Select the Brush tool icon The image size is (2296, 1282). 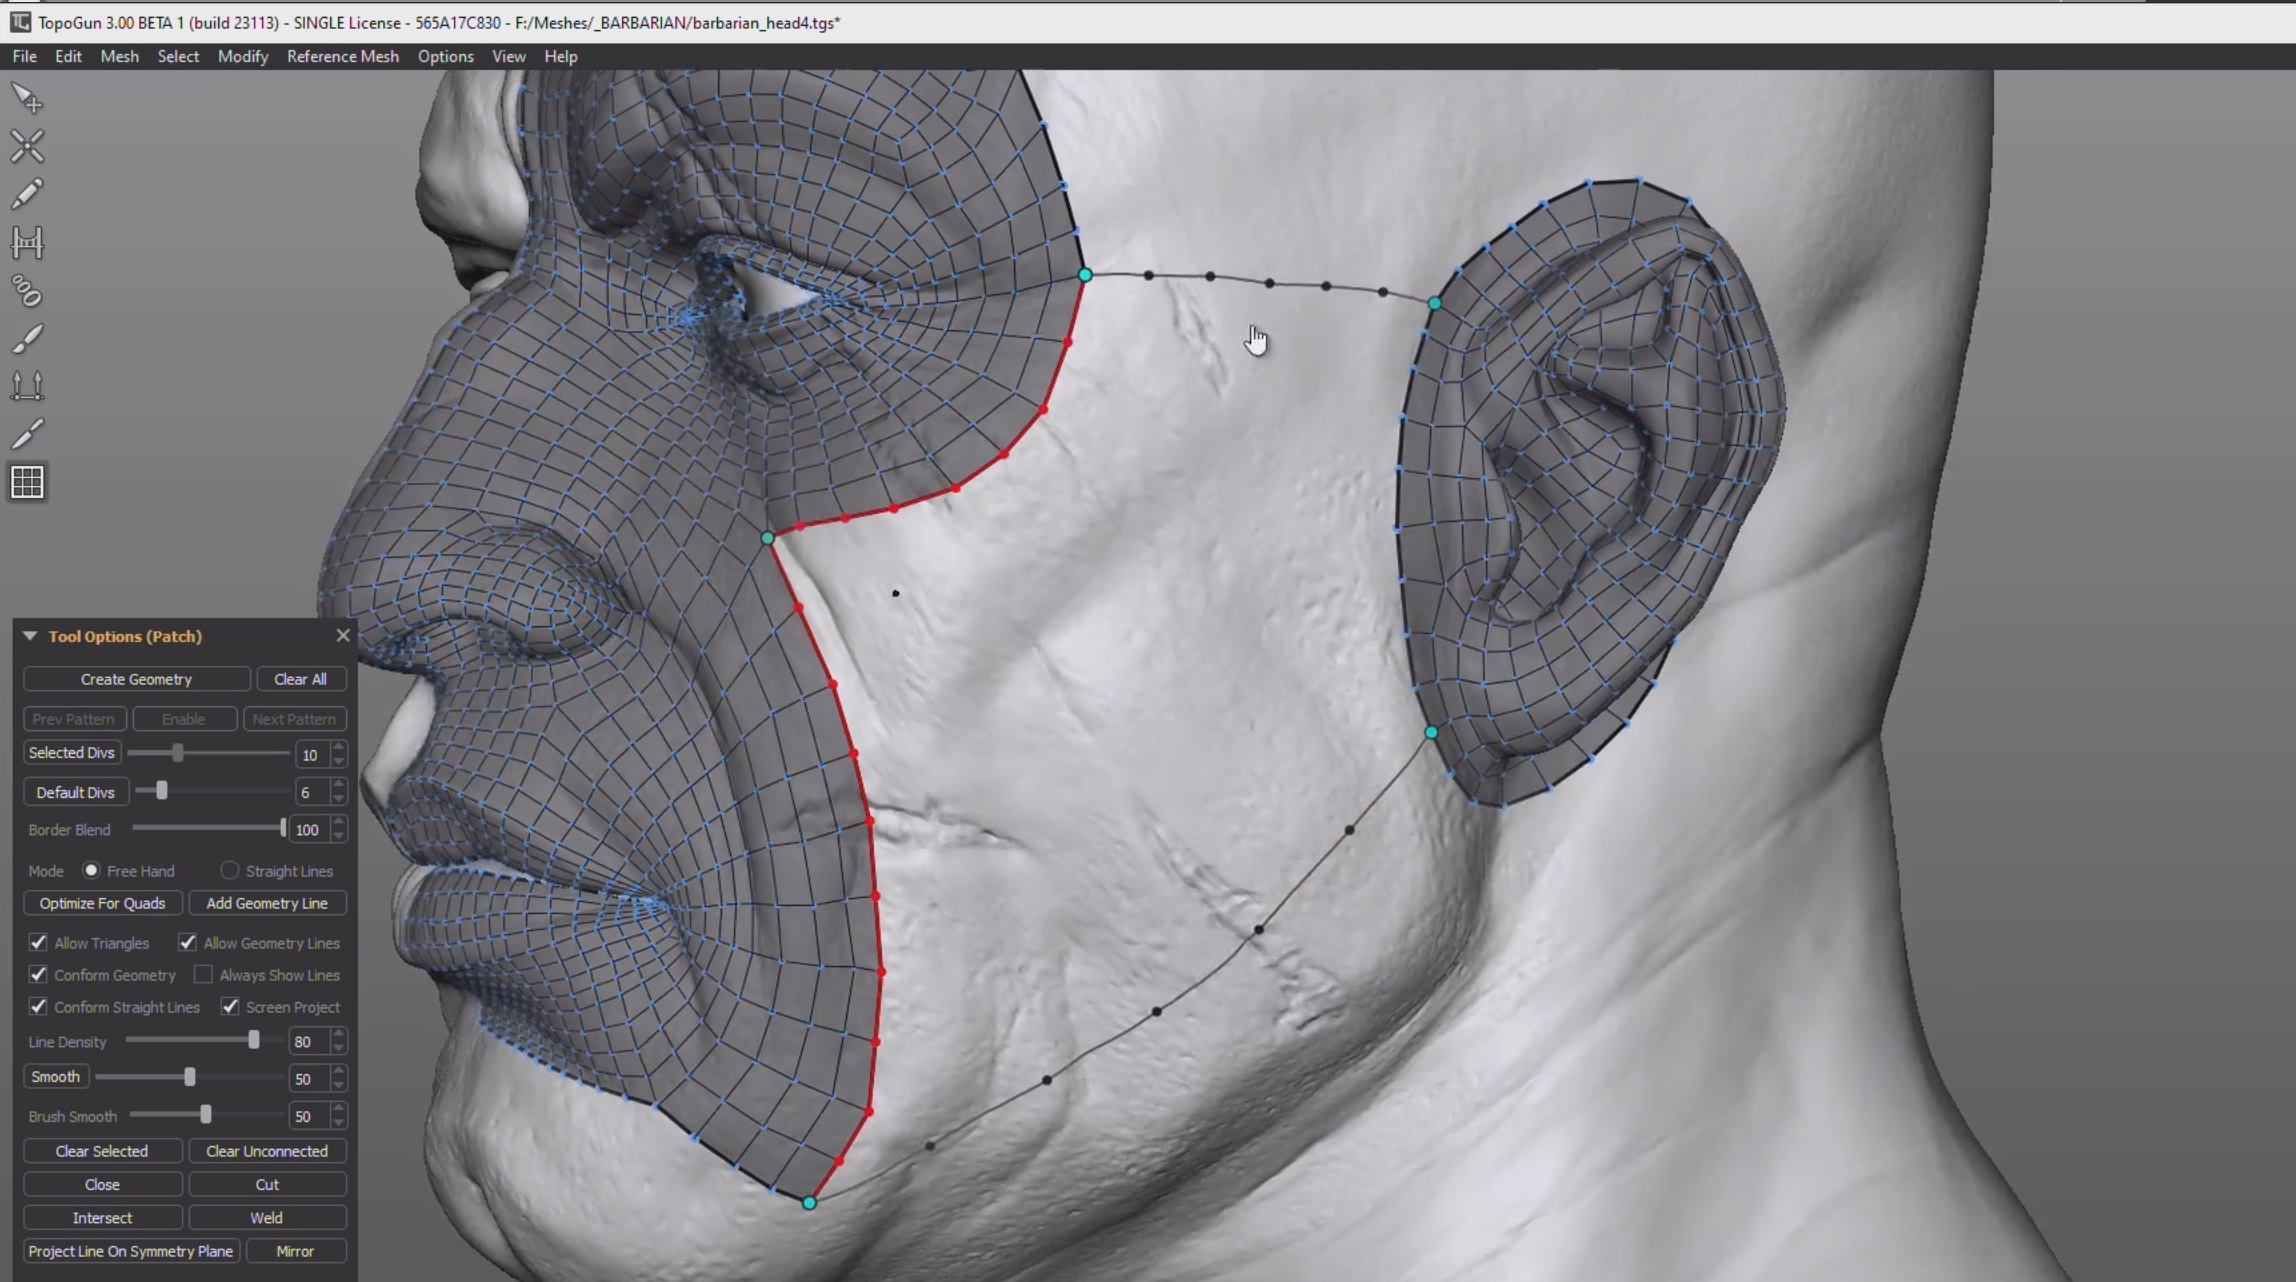click(27, 339)
